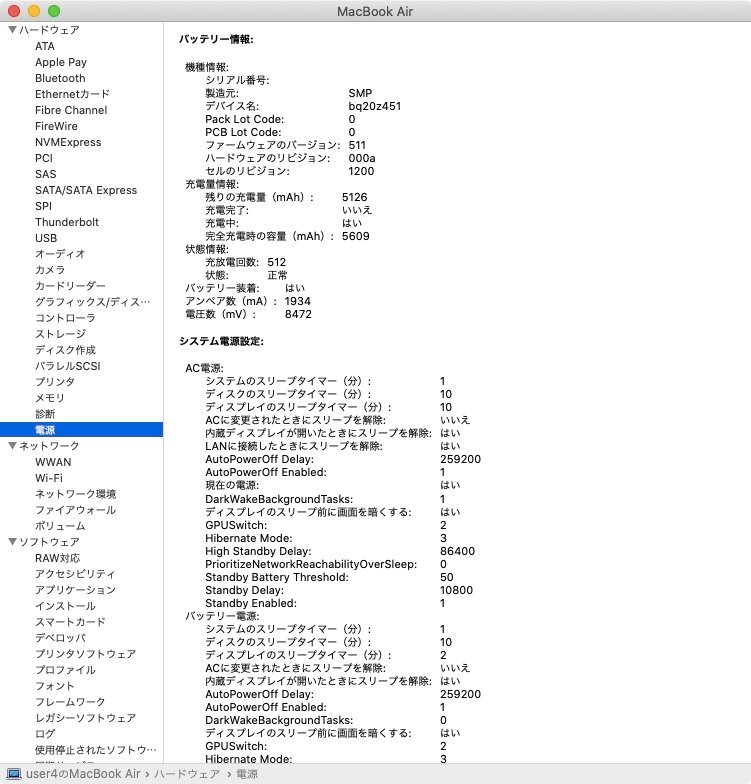751x784 pixels.
Task: Open フォント section
Action: tap(55, 686)
